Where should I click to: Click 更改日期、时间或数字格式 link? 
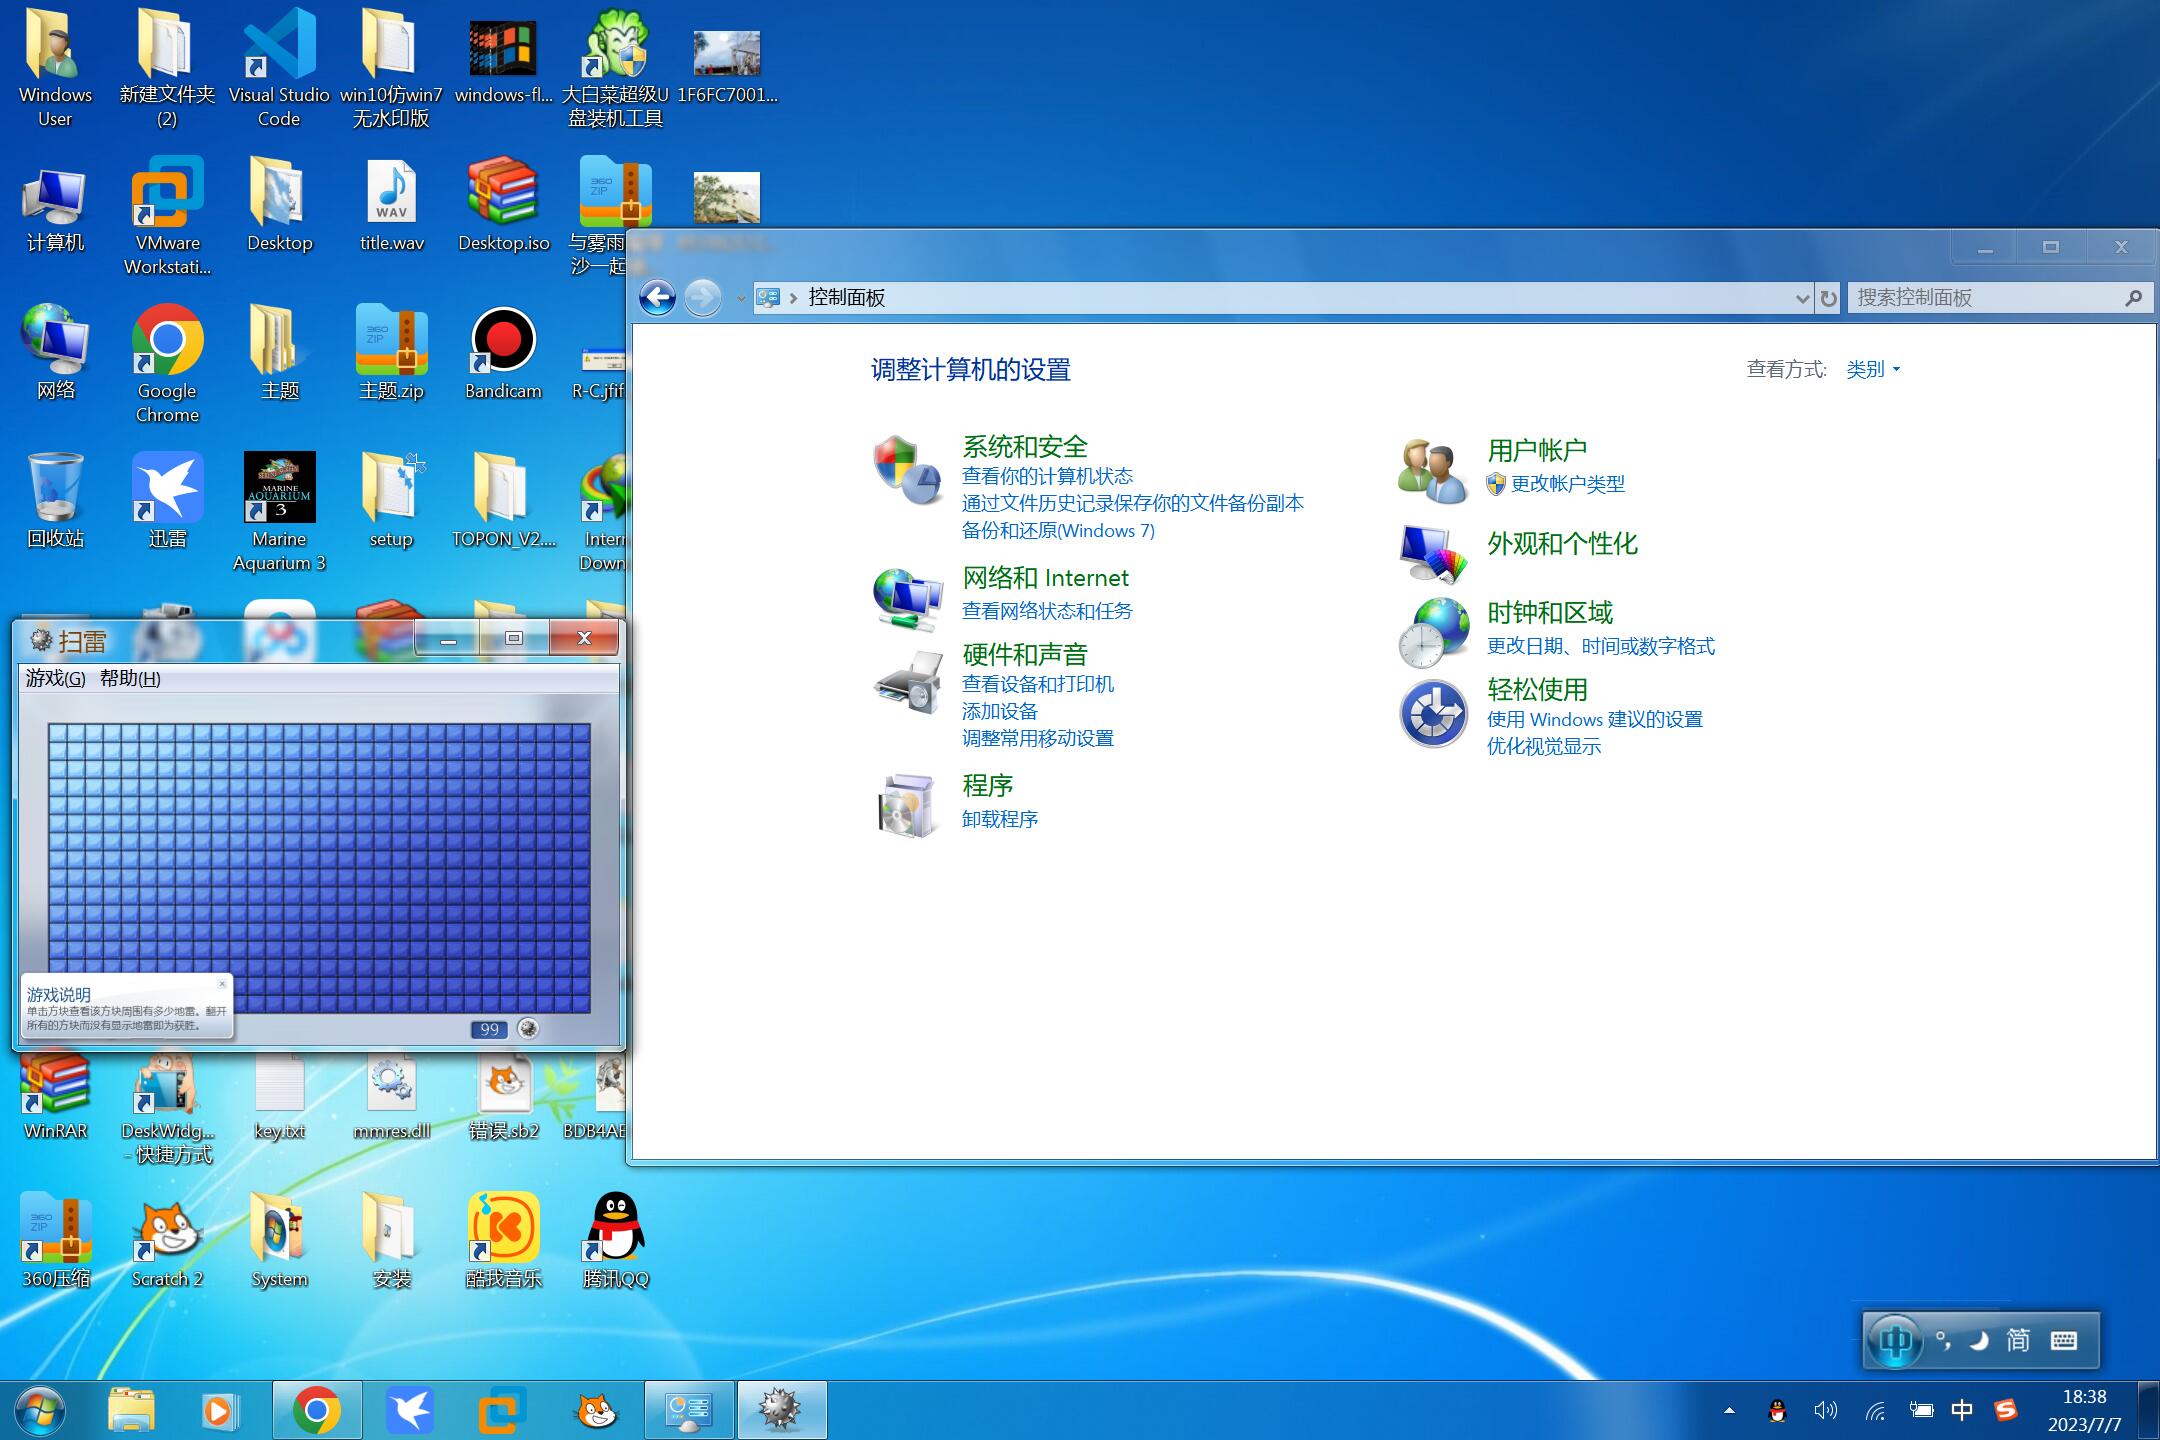(1600, 646)
